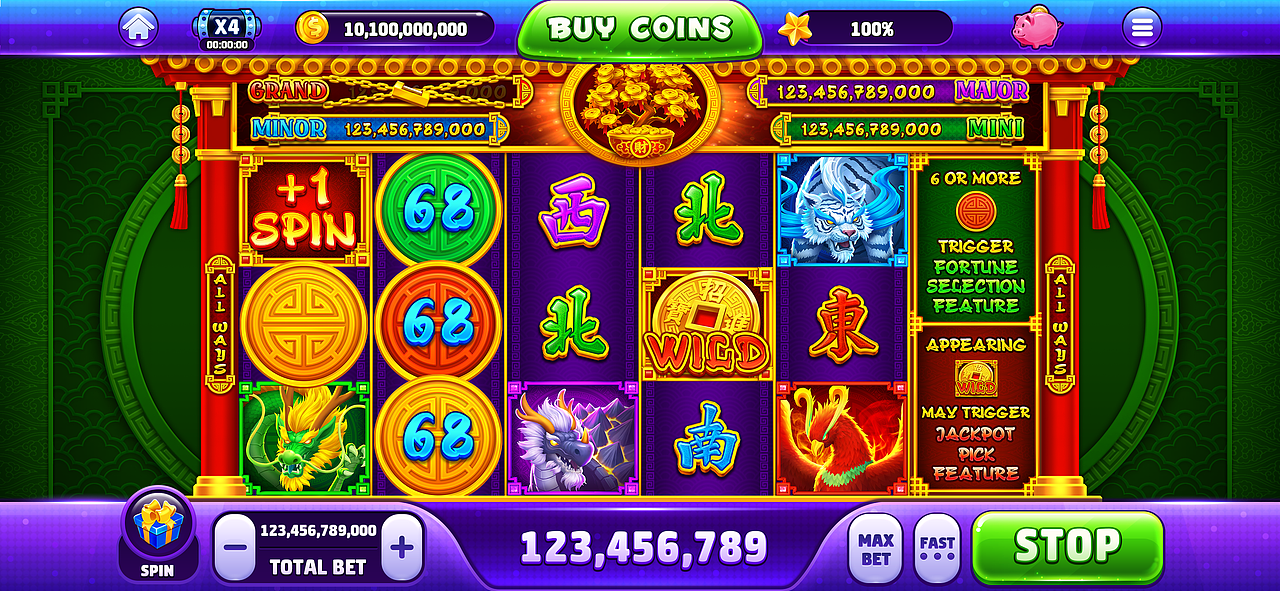1280x591 pixels.
Task: Hit the green STOP button
Action: 1068,546
